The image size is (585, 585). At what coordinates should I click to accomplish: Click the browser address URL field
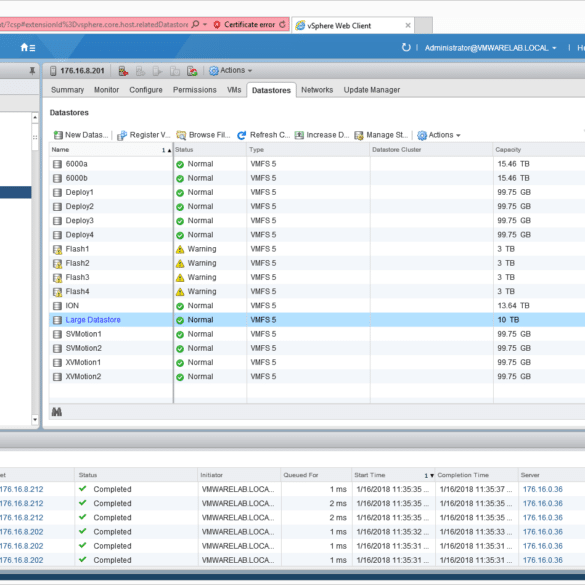pyautogui.click(x=94, y=25)
